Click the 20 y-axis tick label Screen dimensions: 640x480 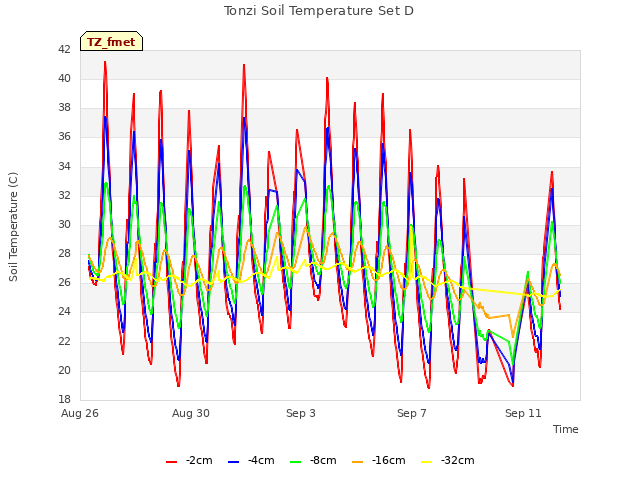point(64,370)
